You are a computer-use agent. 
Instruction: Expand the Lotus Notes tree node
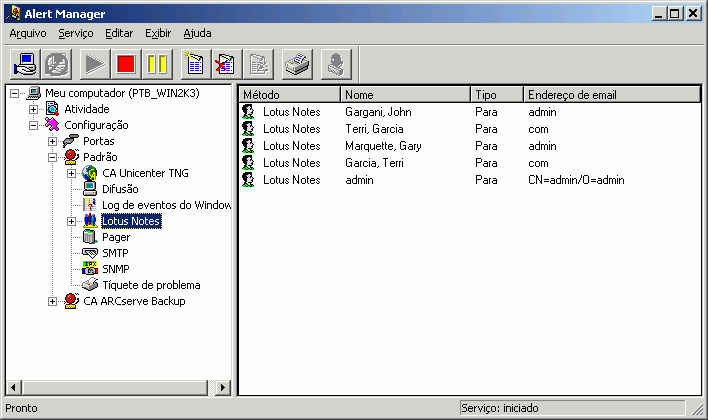(x=71, y=221)
